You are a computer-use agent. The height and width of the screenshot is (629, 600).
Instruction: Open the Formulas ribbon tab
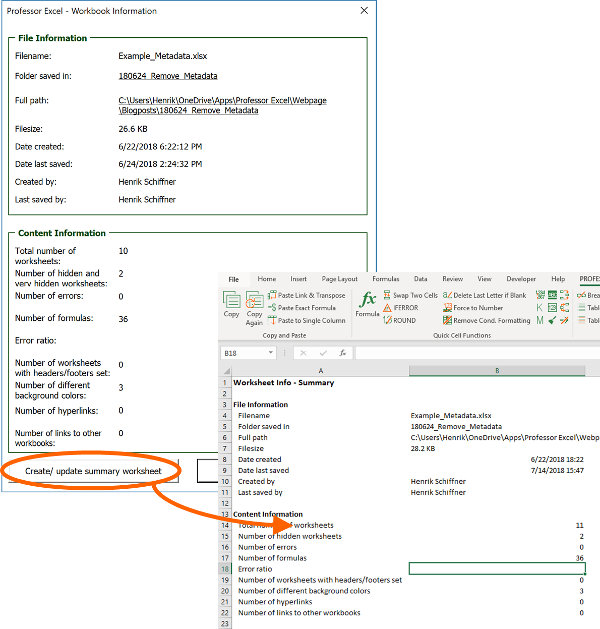[385, 279]
